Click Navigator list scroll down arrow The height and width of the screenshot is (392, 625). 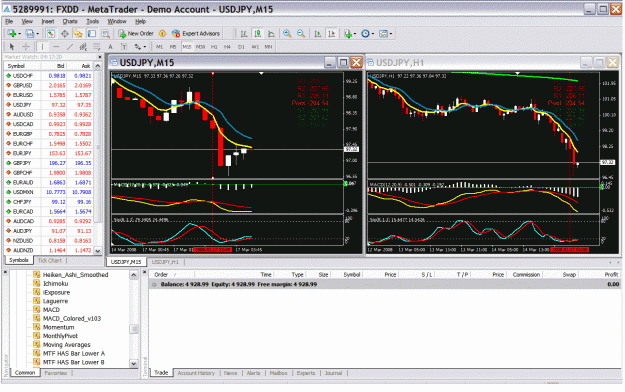point(134,363)
